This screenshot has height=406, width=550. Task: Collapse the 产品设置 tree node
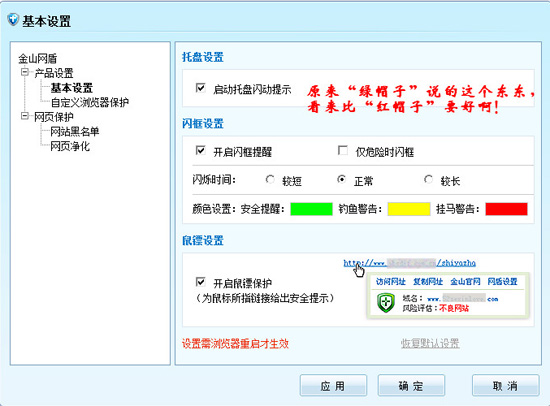(x=25, y=72)
